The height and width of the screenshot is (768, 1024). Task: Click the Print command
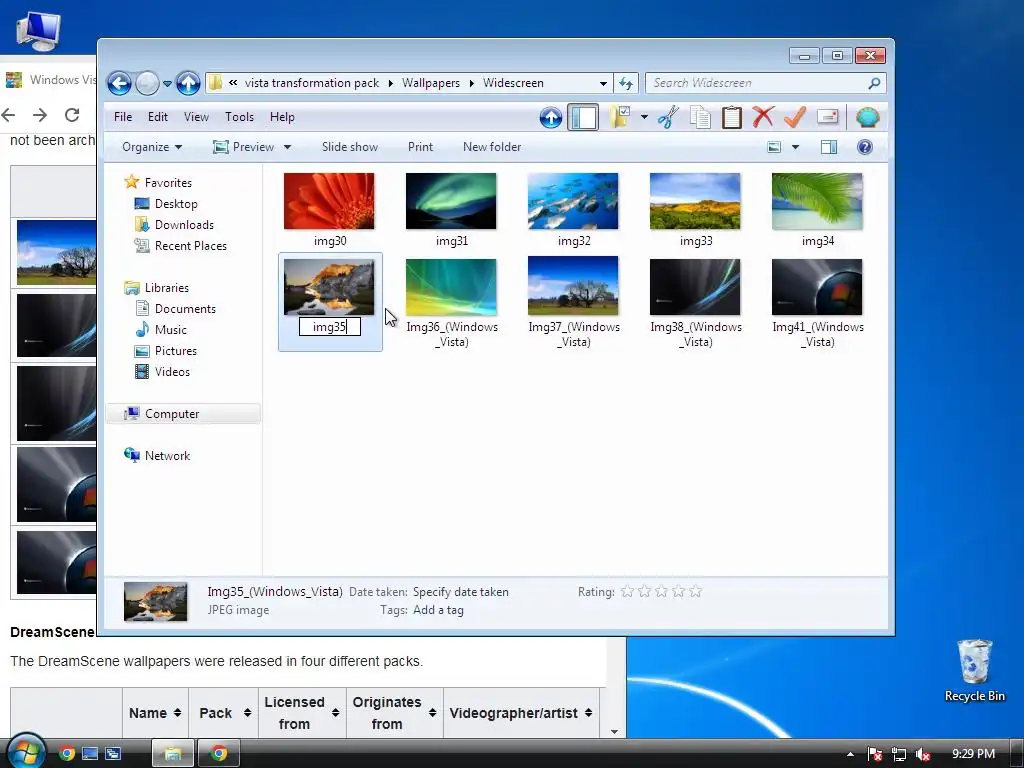pos(420,147)
